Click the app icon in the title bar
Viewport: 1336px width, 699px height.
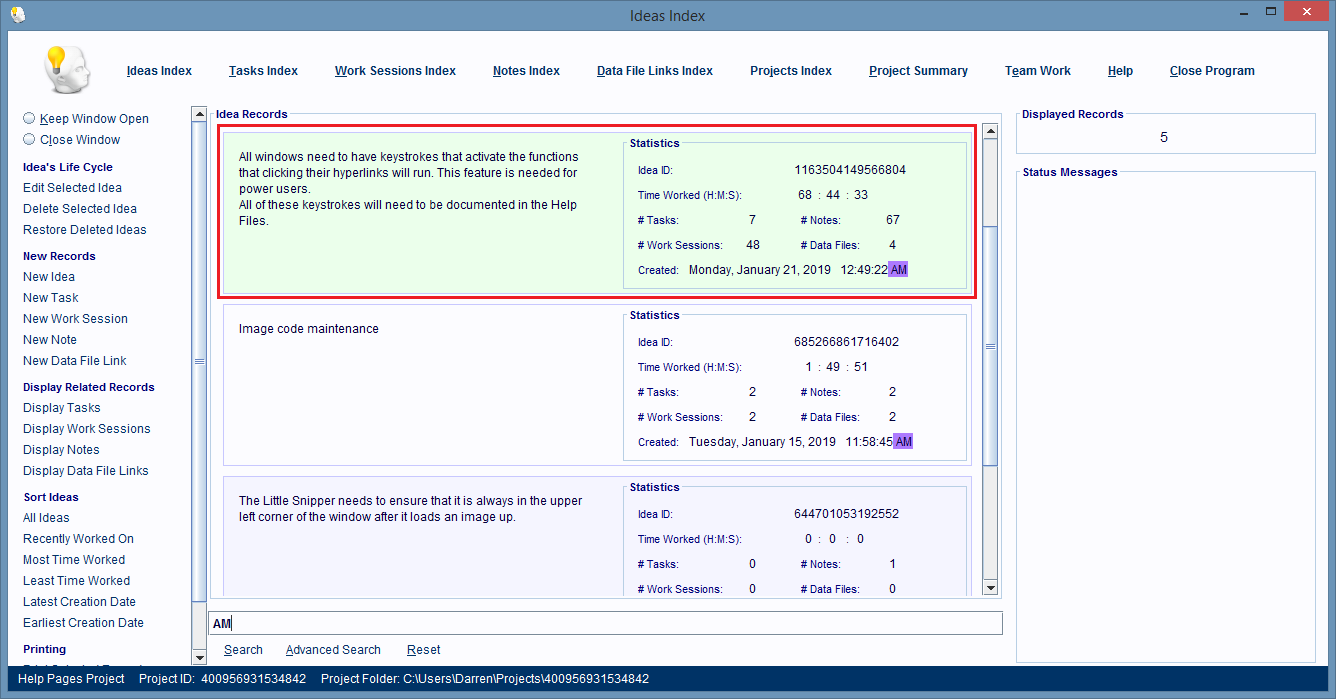[17, 14]
